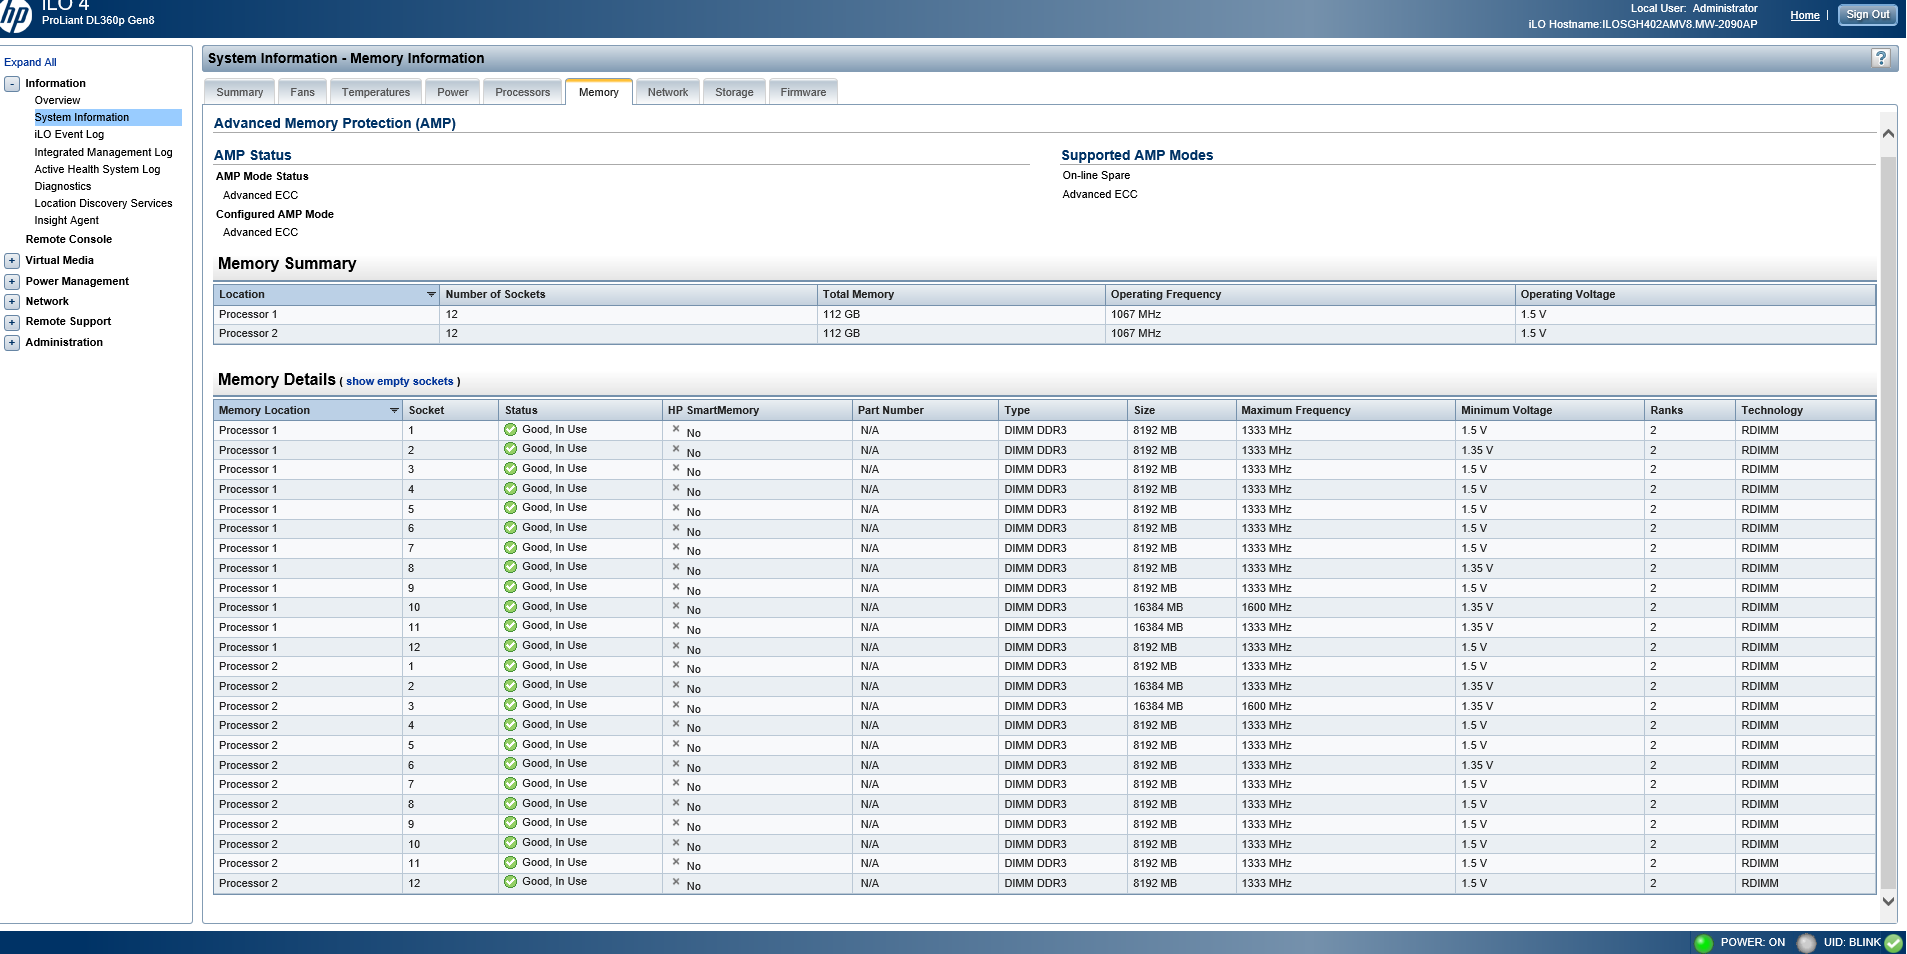Screen dimensions: 1907x954
Task: Click the gray UID indicator icon
Action: click(x=1806, y=942)
